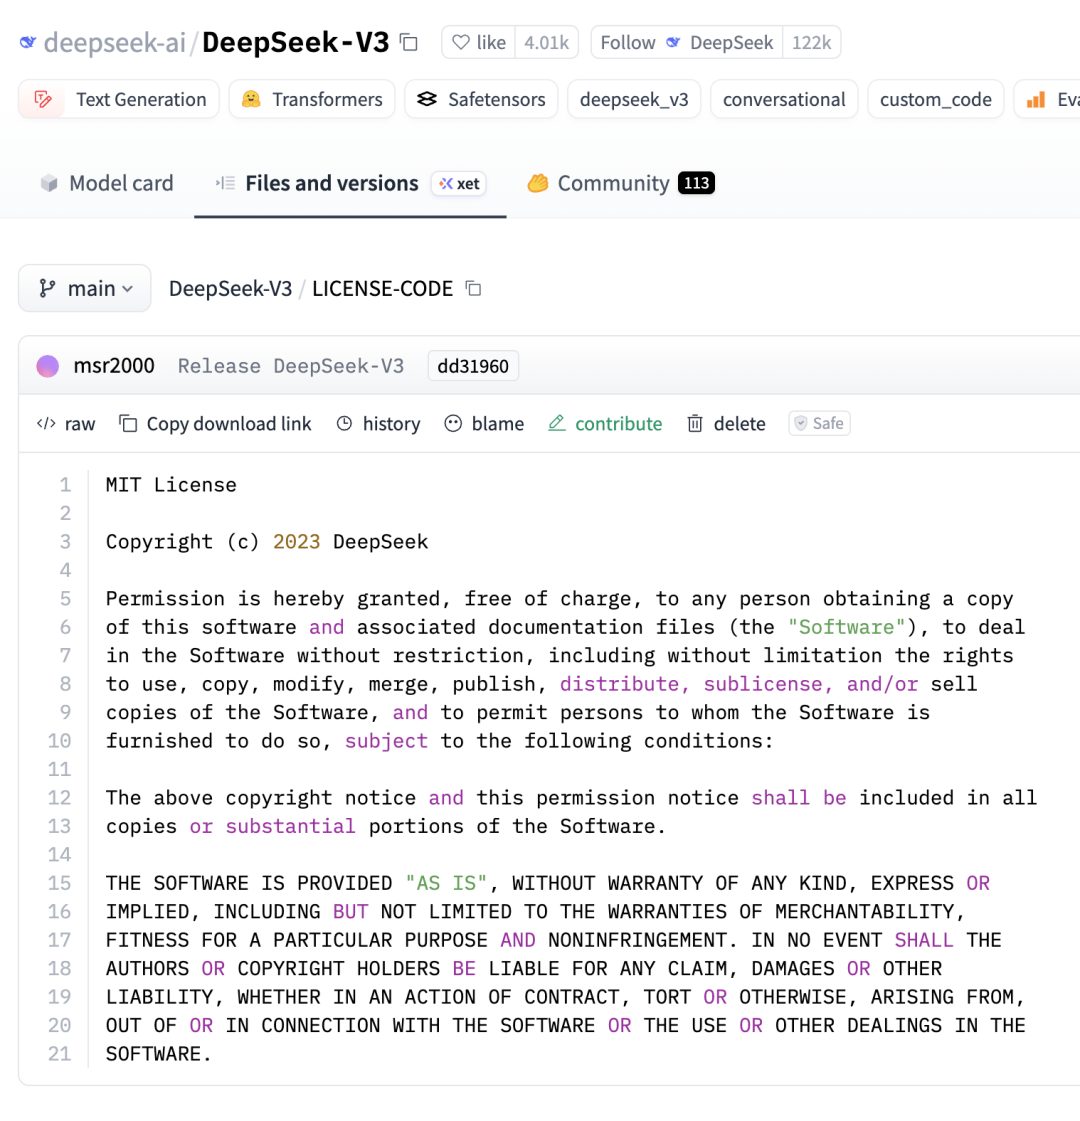The image size is (1080, 1121).
Task: Open the file history
Action: tap(379, 424)
